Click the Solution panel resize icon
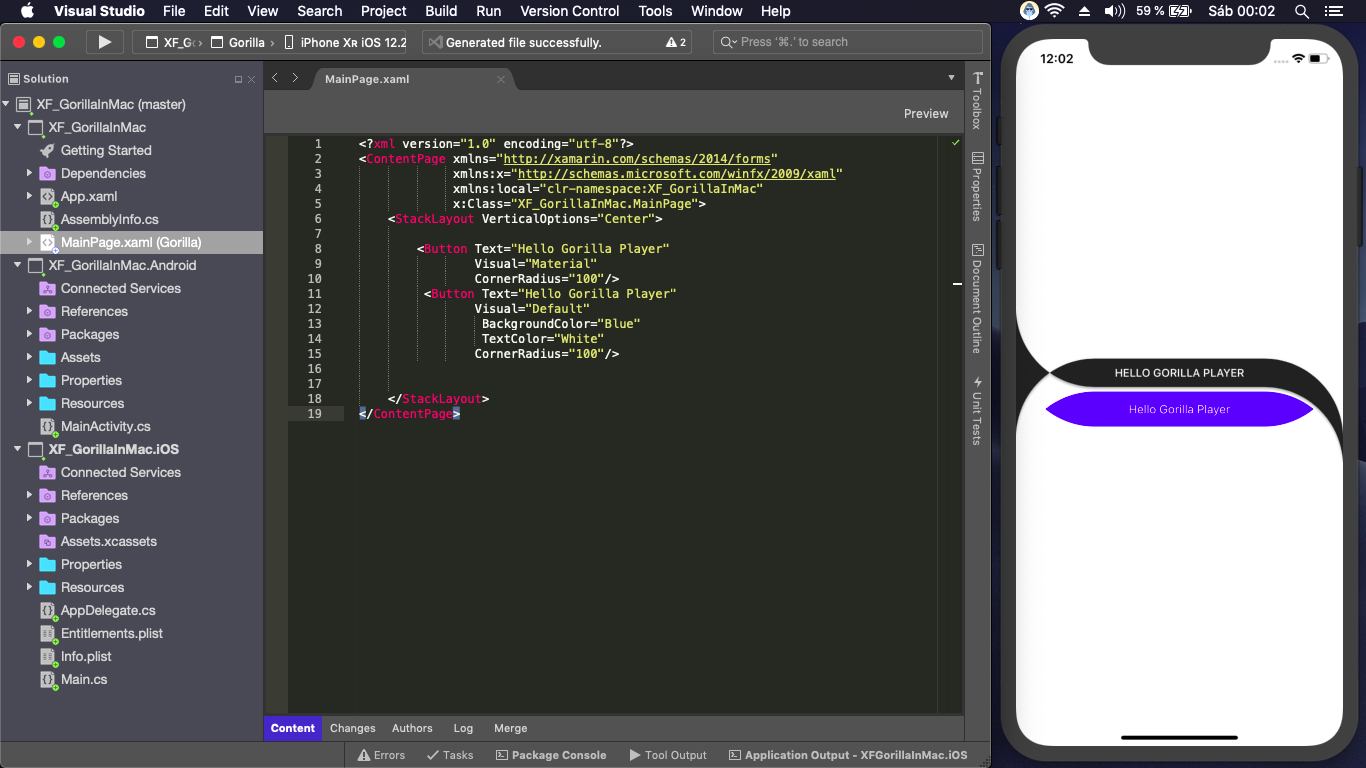Screen dimensions: 1366x768 coord(238,79)
